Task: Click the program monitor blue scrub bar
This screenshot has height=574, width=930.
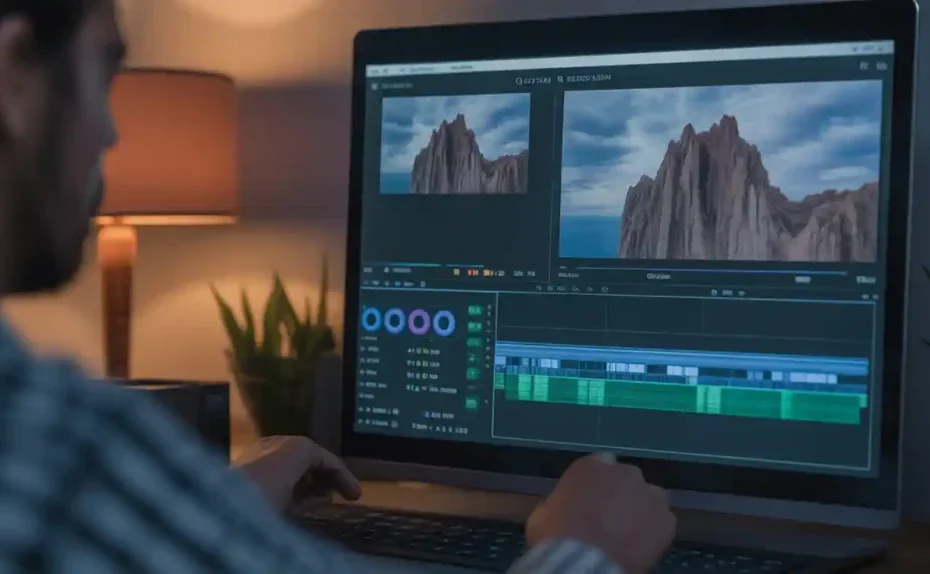Action: 711,270
